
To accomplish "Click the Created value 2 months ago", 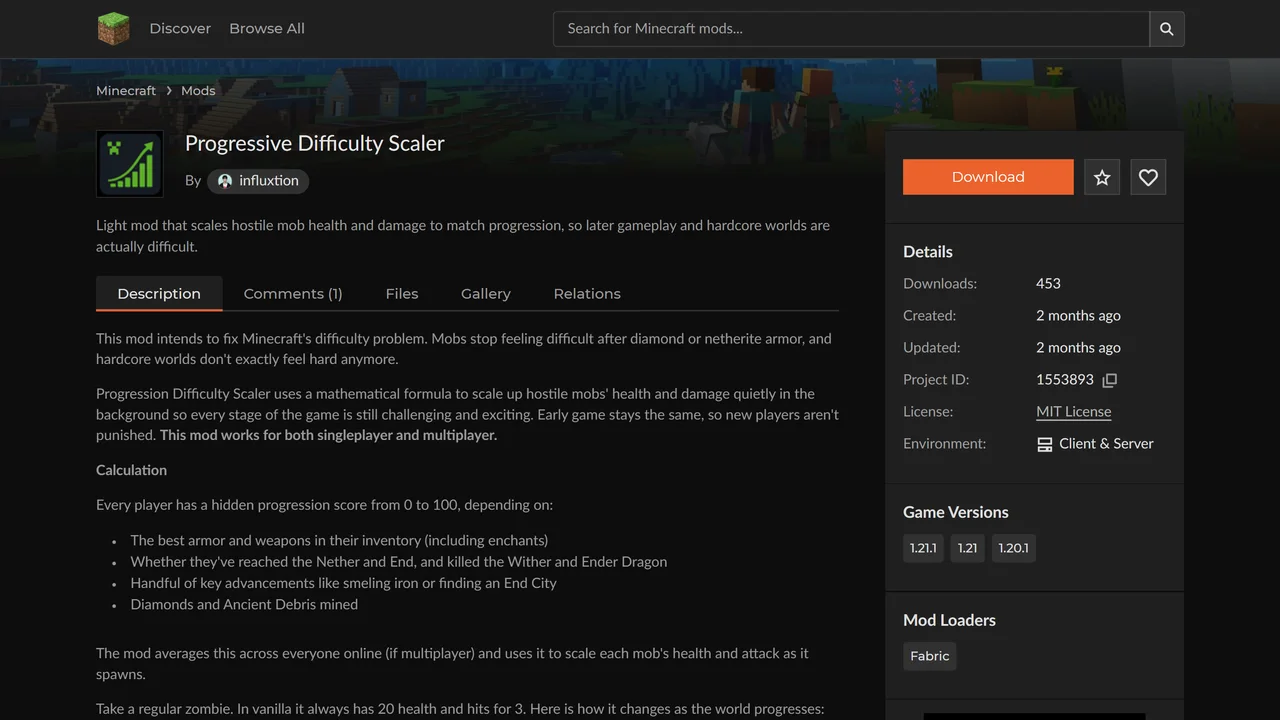I will click(1078, 316).
